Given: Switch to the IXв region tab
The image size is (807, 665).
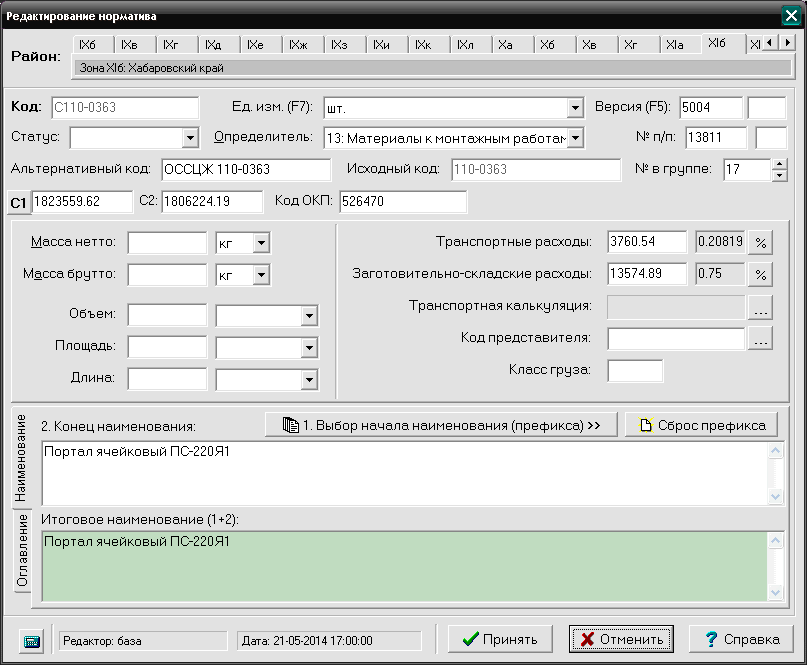Looking at the screenshot, I should (x=130, y=45).
